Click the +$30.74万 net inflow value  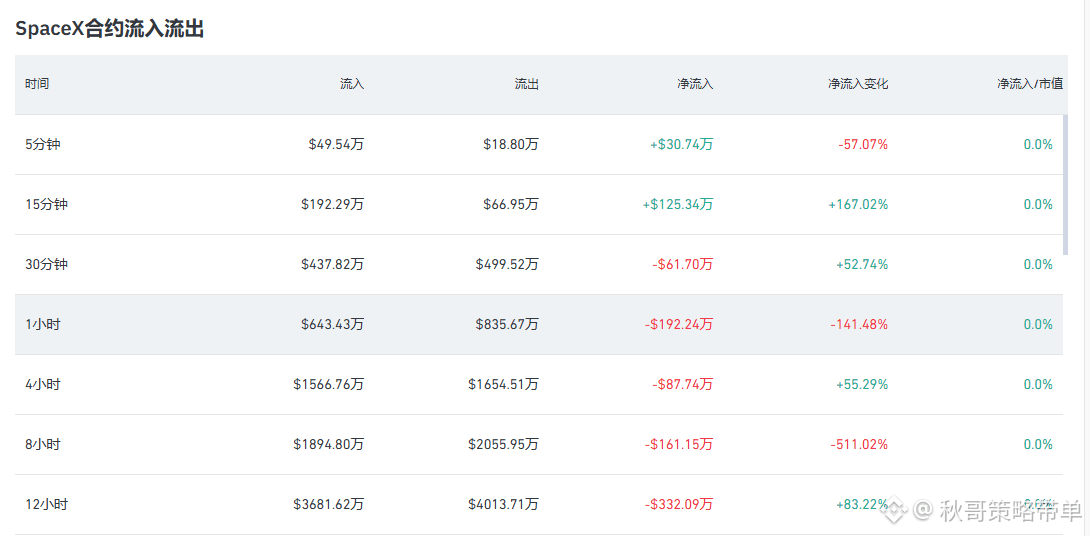pos(681,145)
